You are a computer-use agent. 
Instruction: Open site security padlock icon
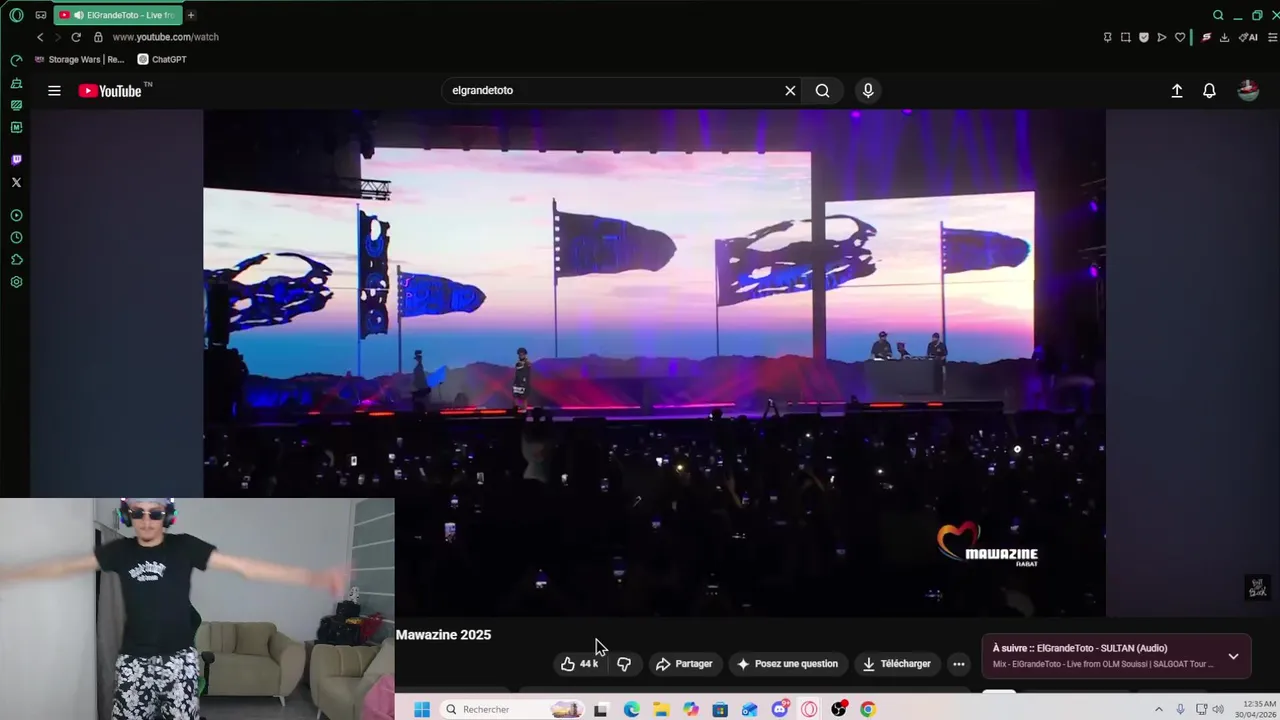pyautogui.click(x=98, y=37)
